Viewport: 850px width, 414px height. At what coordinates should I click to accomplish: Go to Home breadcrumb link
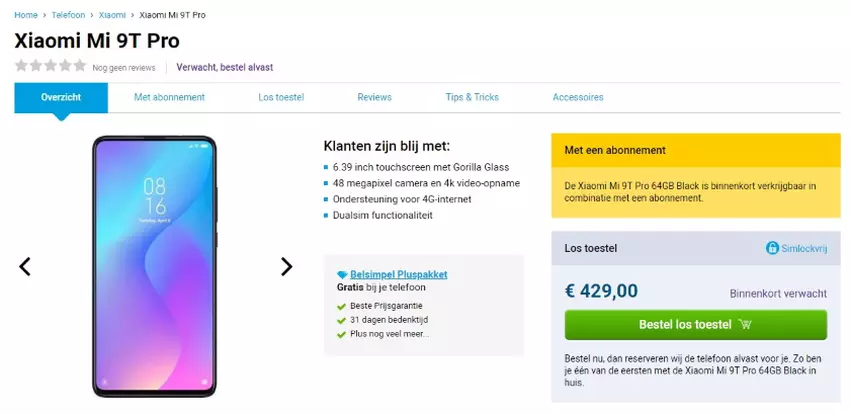(26, 15)
